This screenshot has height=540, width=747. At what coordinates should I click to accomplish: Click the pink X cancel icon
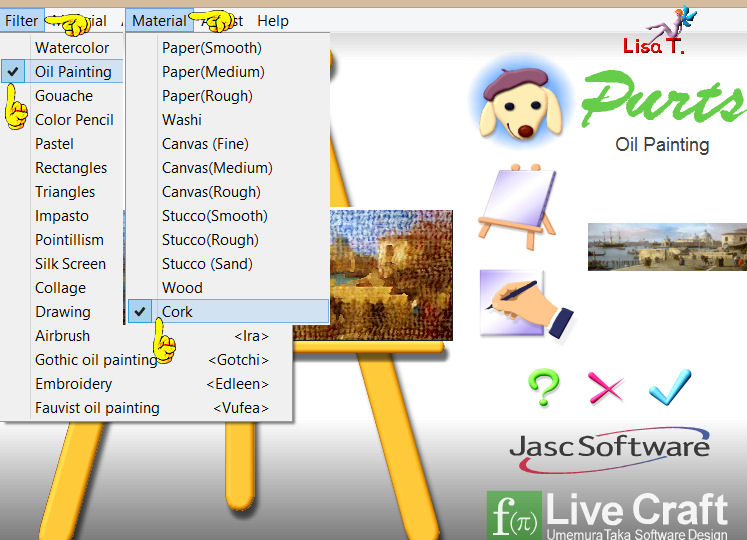pos(606,387)
